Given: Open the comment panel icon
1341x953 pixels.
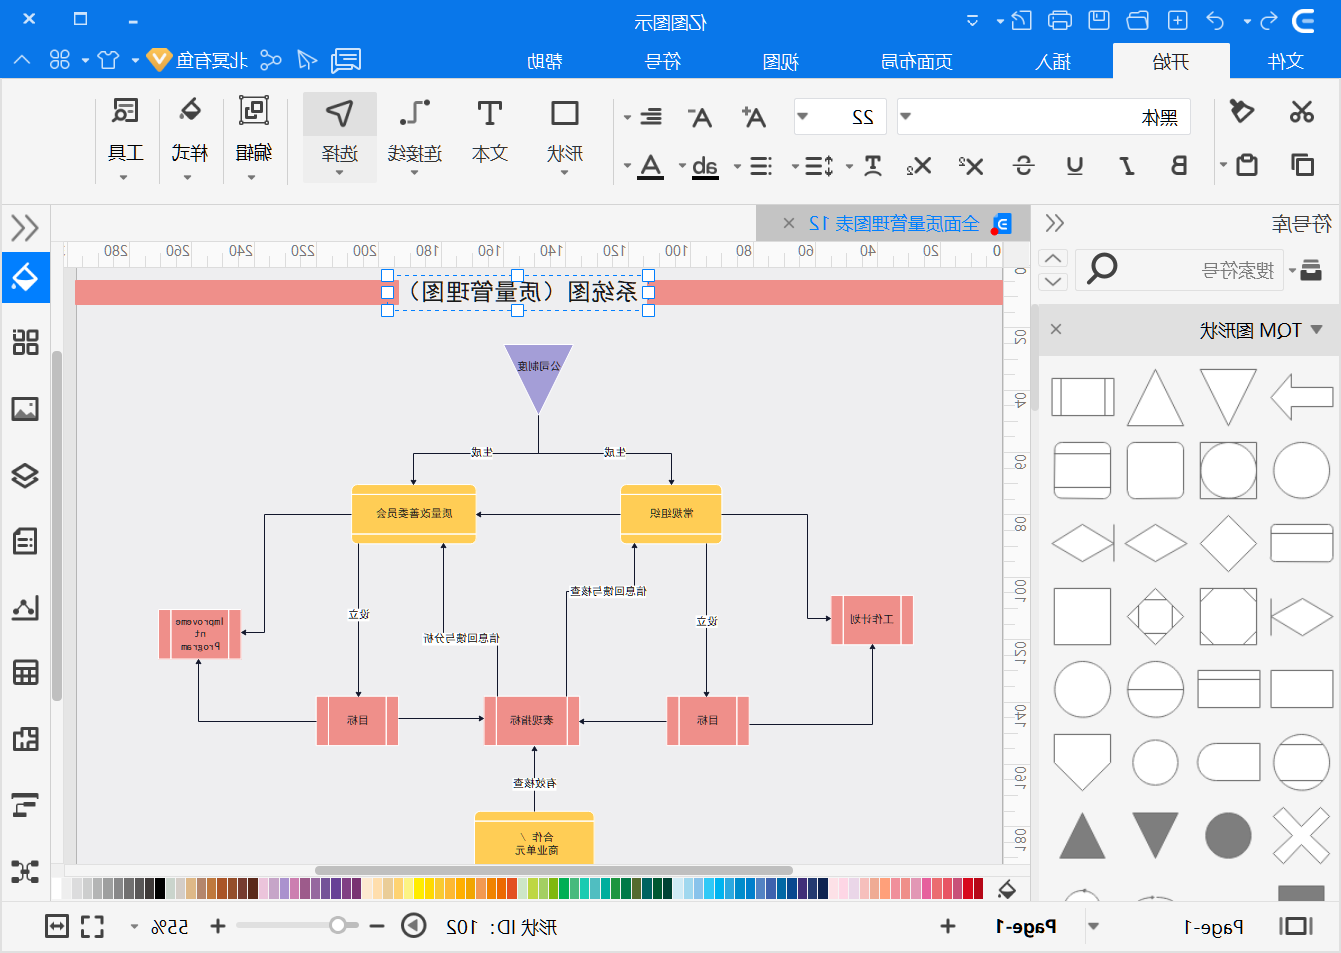Looking at the screenshot, I should 346,60.
